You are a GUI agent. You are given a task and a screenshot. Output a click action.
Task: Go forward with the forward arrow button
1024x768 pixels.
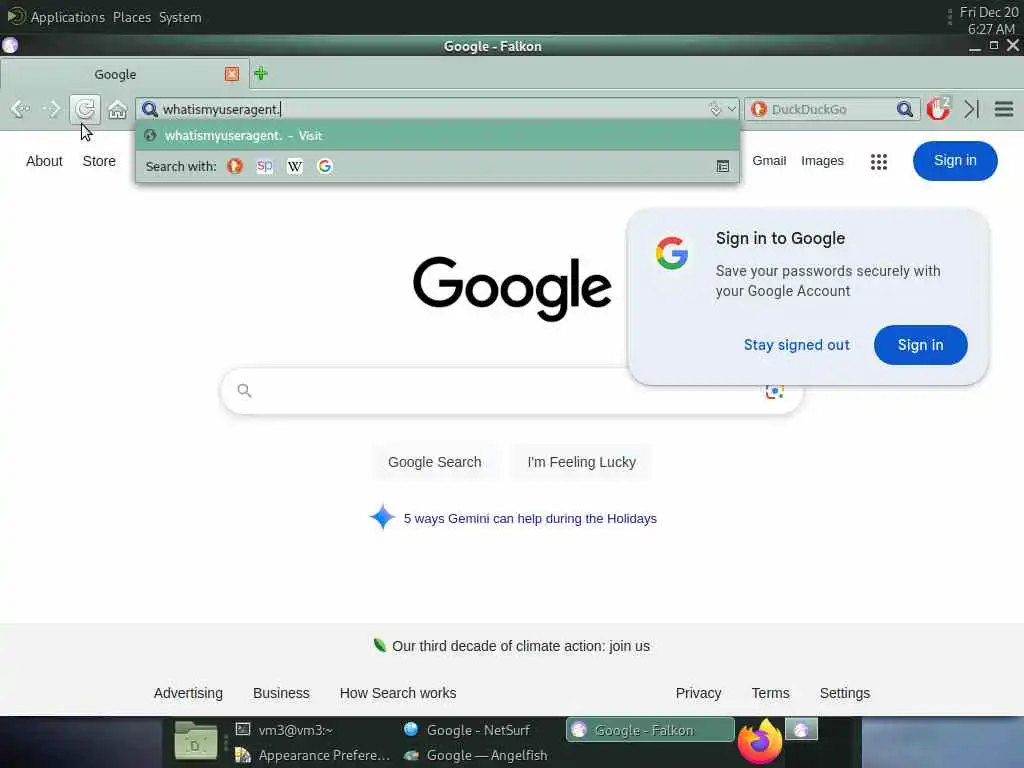(x=51, y=109)
